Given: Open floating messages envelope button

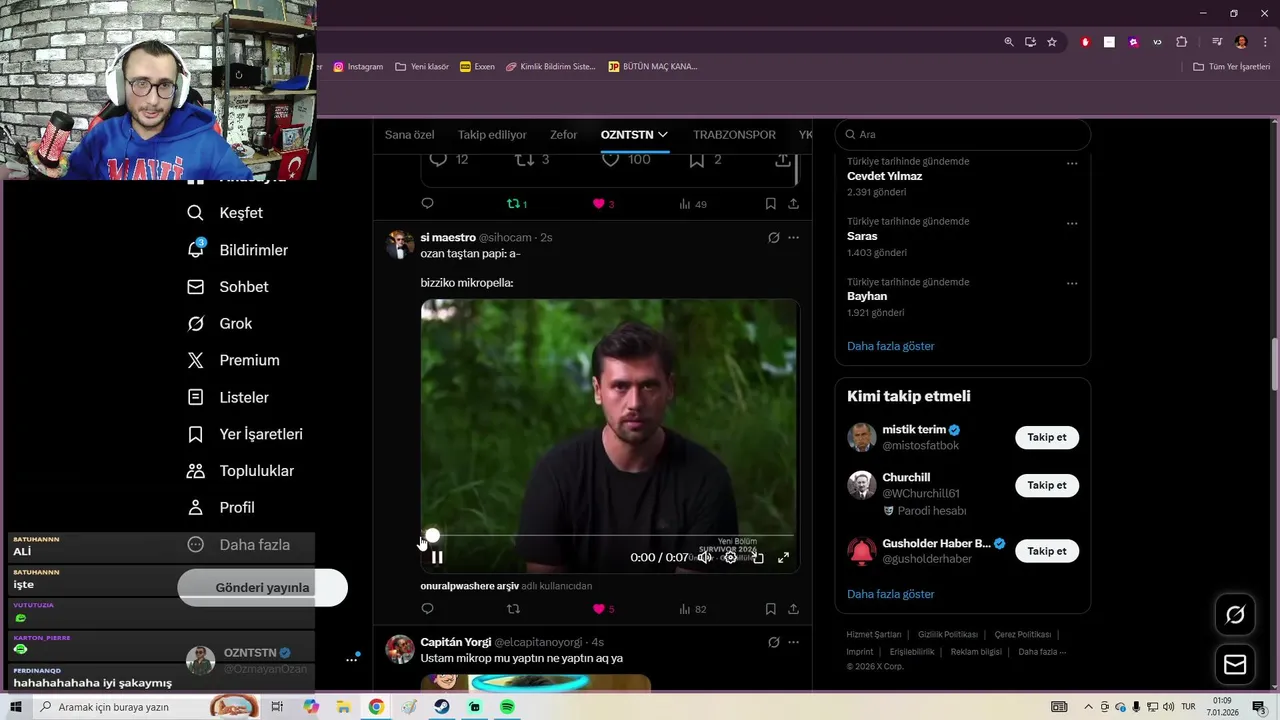Looking at the screenshot, I should pyautogui.click(x=1235, y=665).
